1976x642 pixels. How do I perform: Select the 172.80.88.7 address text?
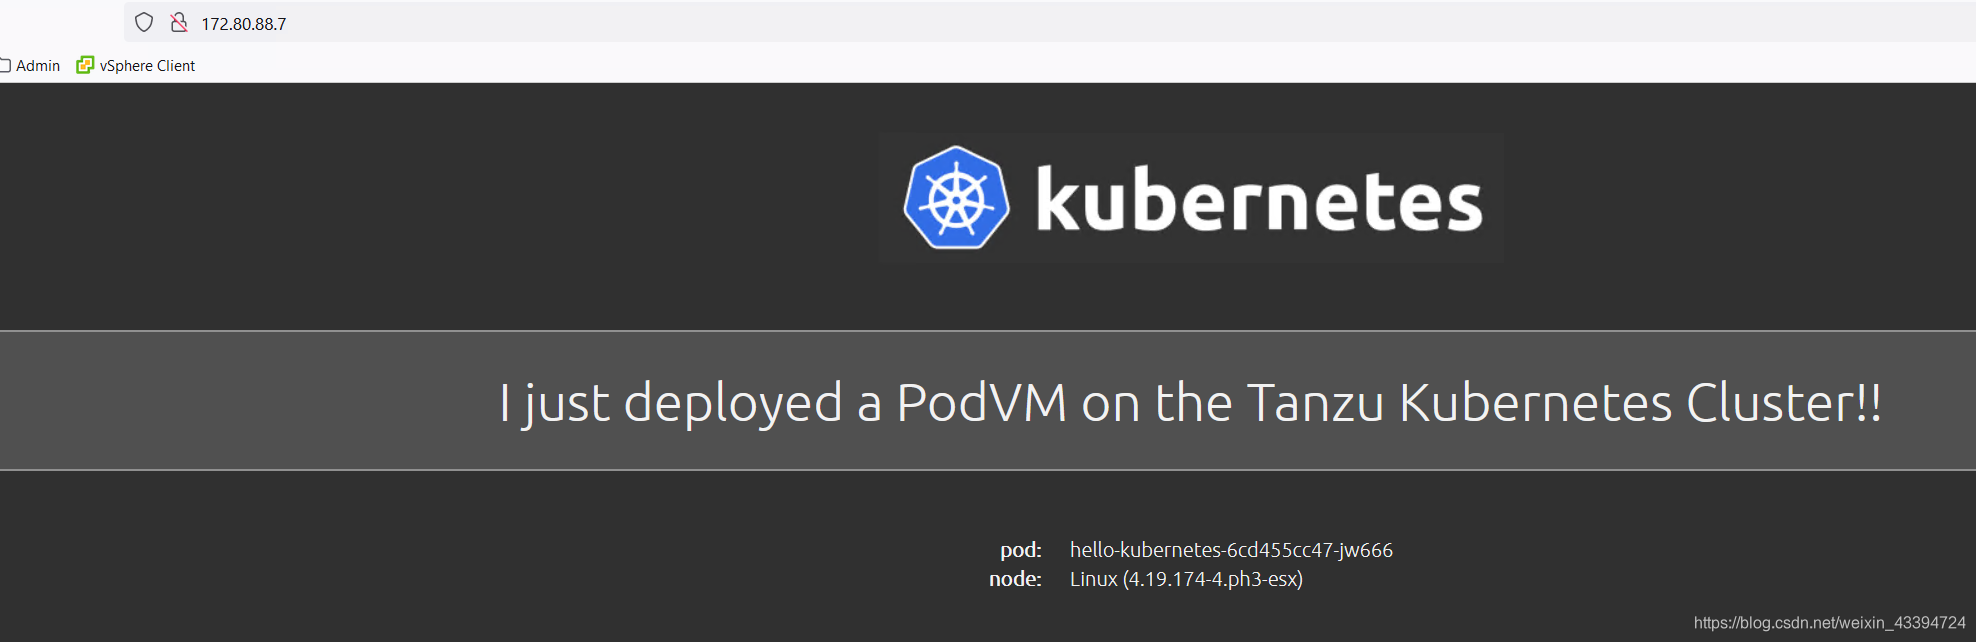pyautogui.click(x=244, y=24)
